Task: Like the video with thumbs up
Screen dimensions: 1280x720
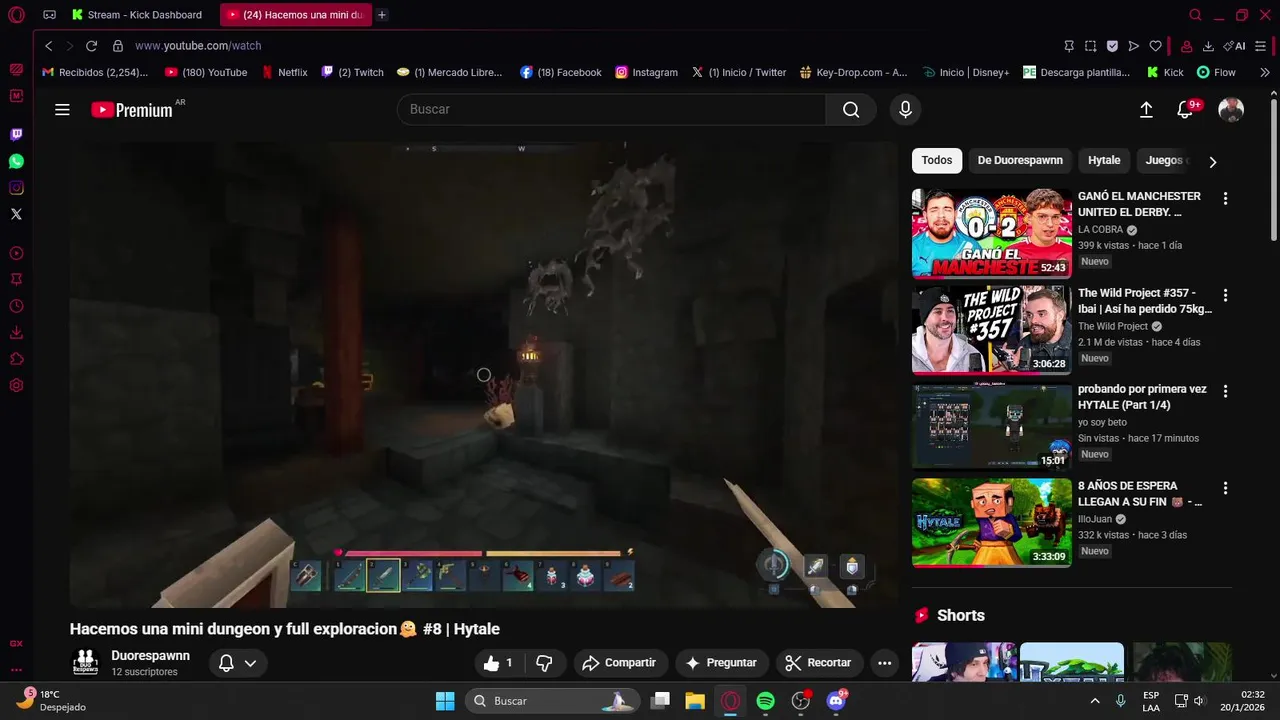Action: click(500, 663)
